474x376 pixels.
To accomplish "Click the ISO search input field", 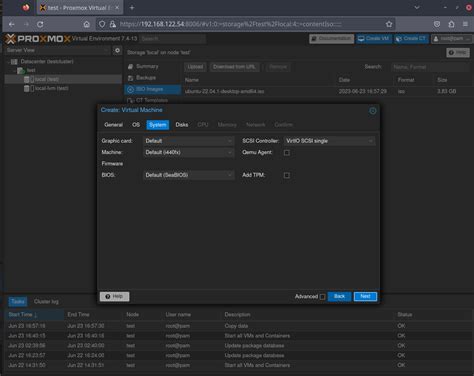I will pos(431,67).
